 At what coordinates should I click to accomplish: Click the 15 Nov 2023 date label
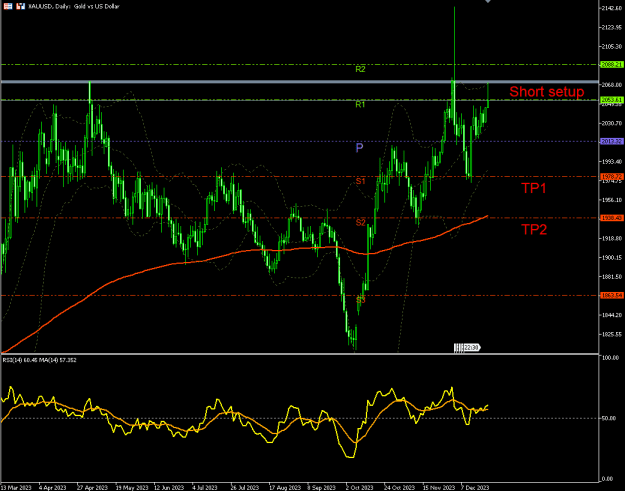(x=439, y=488)
